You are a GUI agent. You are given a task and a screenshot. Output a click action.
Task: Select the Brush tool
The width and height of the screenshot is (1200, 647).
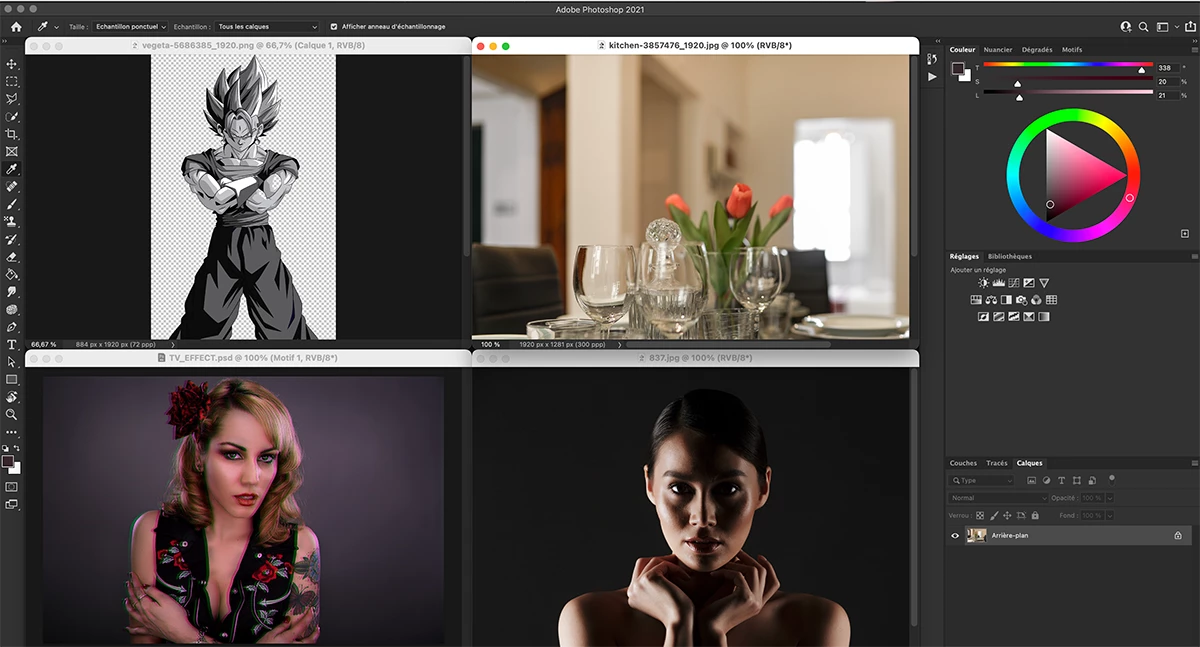click(x=12, y=204)
